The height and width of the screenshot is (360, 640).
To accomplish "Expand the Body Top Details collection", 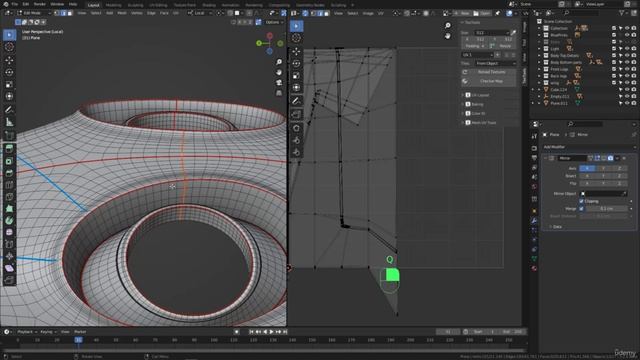I will pyautogui.click(x=539, y=56).
